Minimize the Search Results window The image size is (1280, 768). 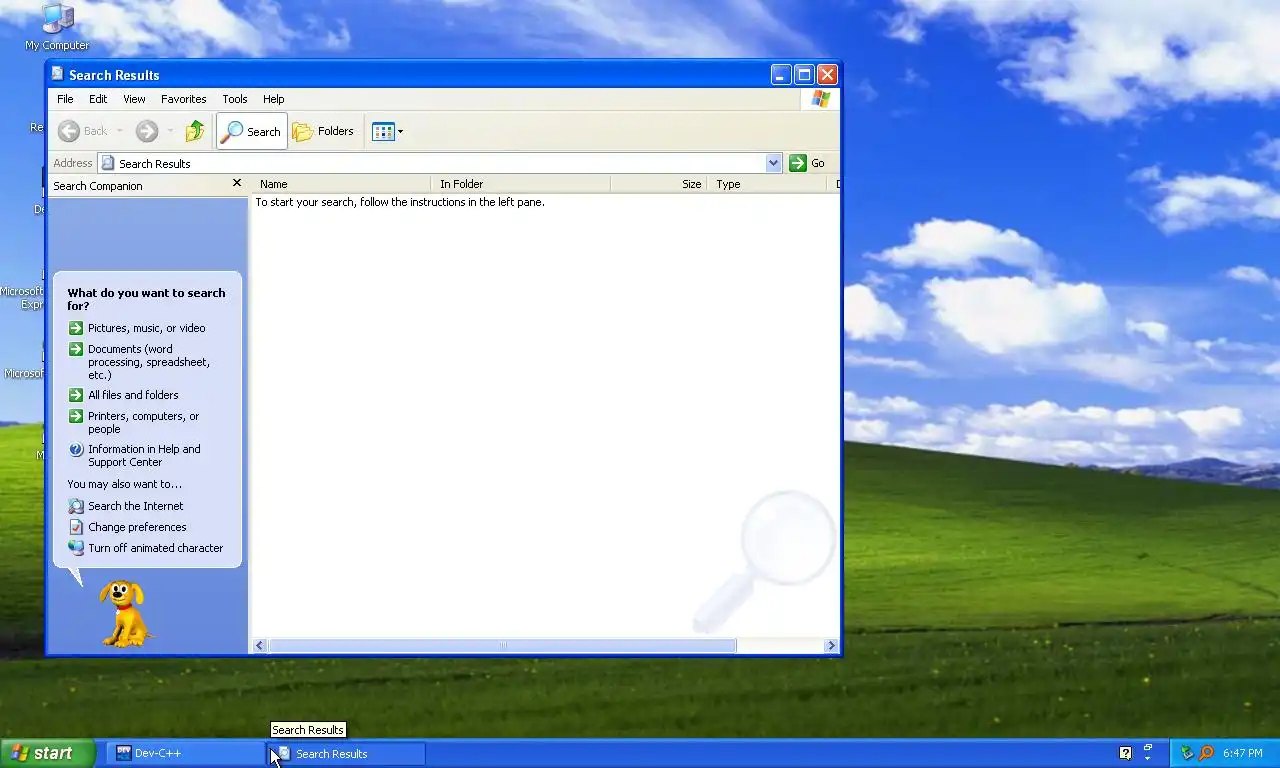tap(781, 74)
